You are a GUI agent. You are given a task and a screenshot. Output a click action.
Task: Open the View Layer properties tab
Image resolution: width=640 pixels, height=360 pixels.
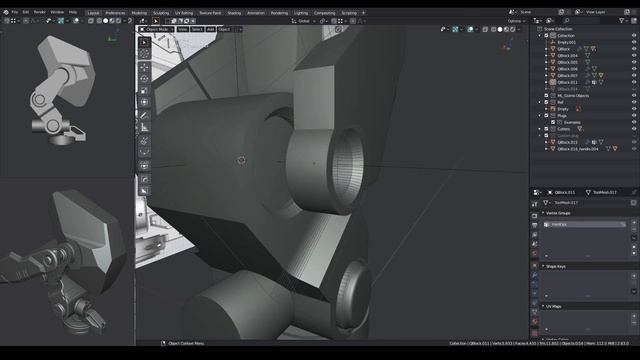535,235
